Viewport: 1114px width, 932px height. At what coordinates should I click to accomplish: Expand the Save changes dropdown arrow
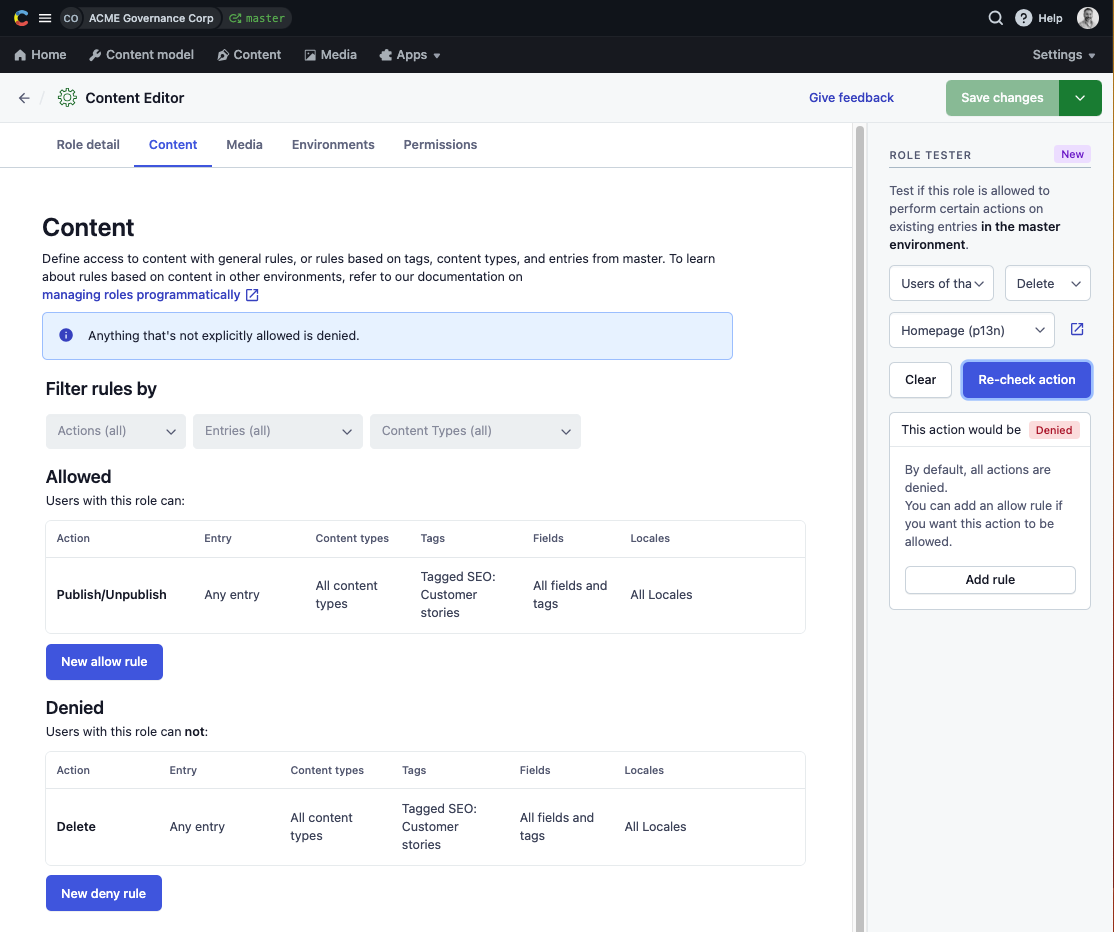(1080, 97)
